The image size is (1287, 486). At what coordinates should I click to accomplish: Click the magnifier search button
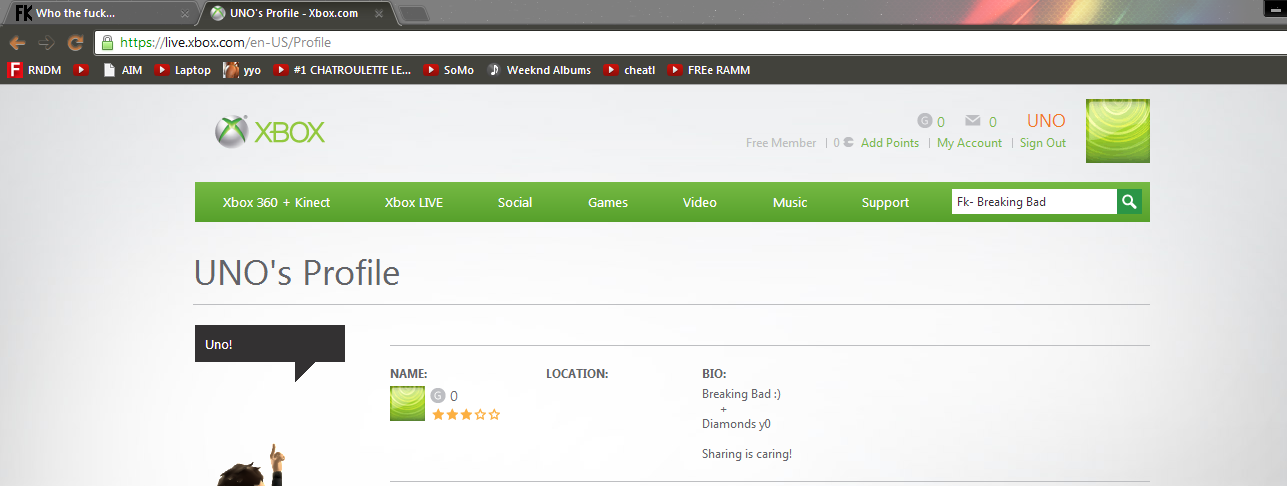tap(1129, 202)
